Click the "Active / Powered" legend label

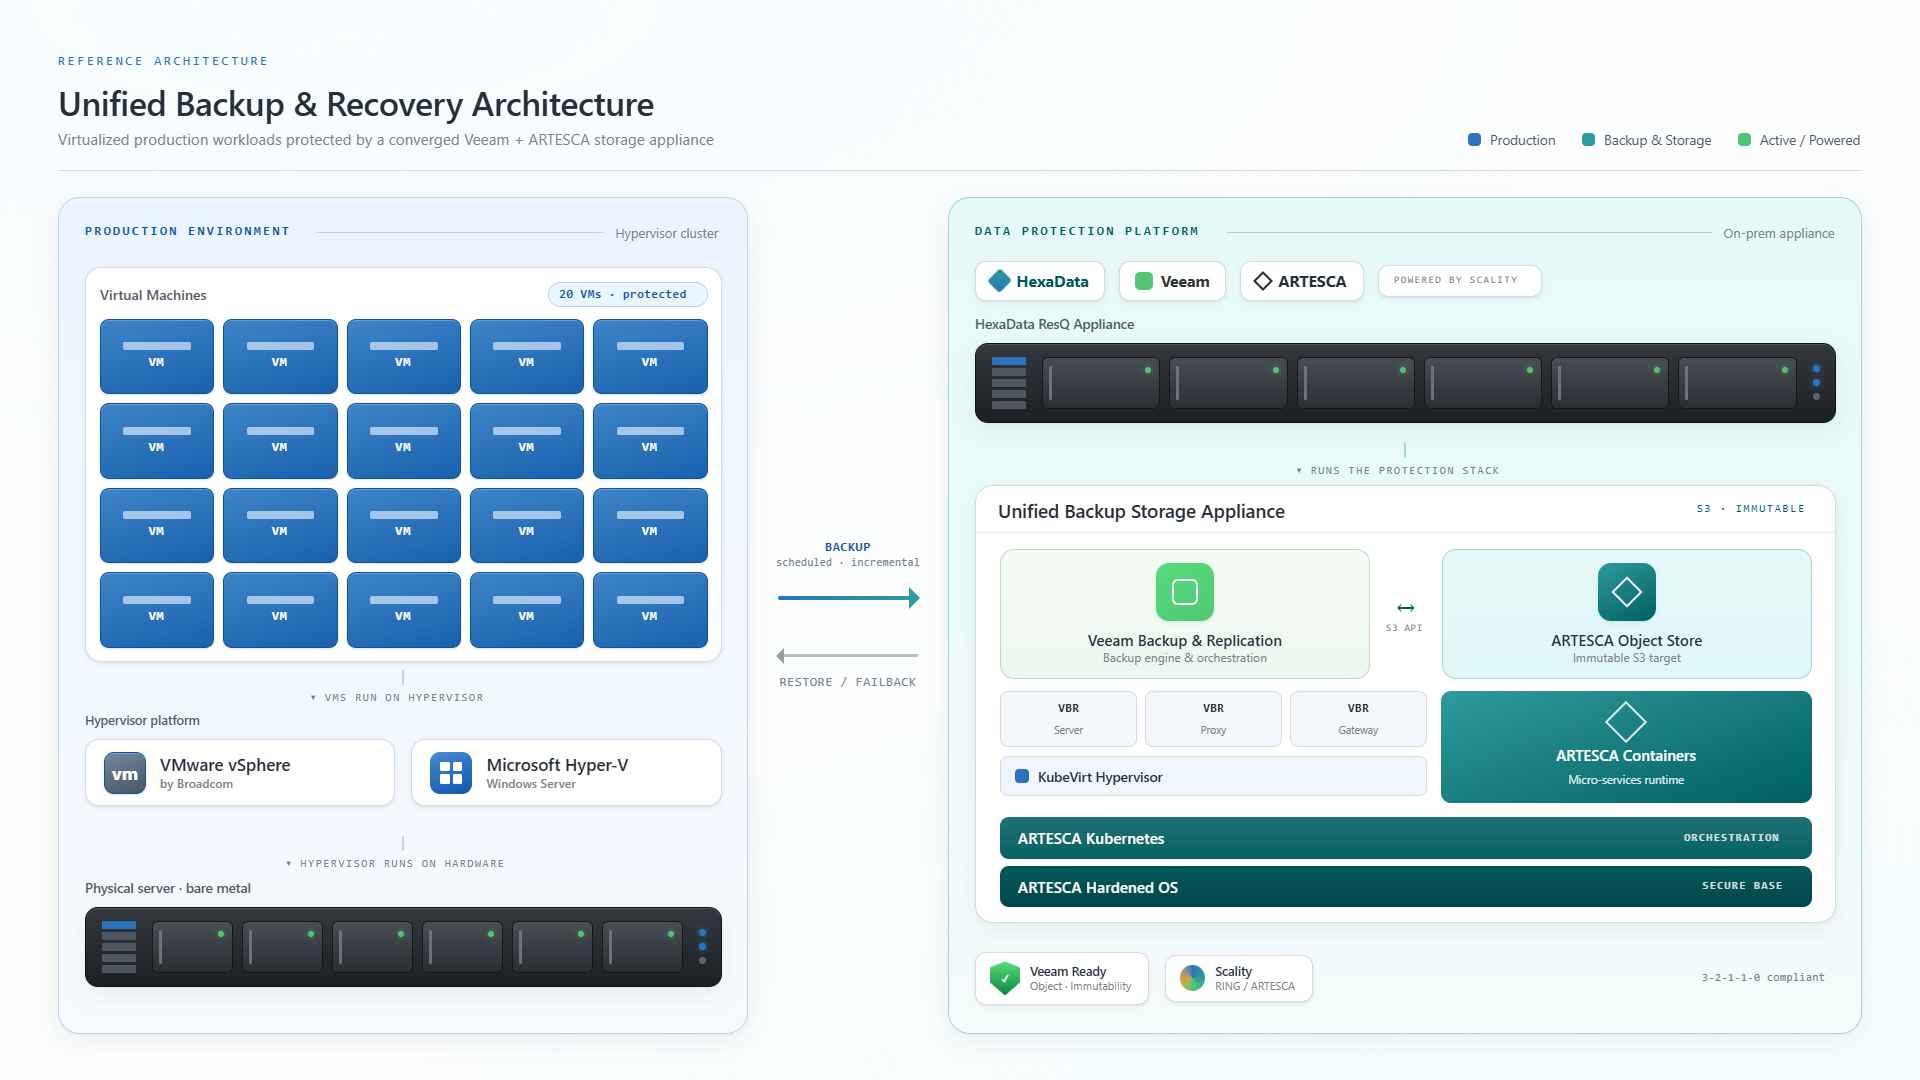[x=1810, y=140]
